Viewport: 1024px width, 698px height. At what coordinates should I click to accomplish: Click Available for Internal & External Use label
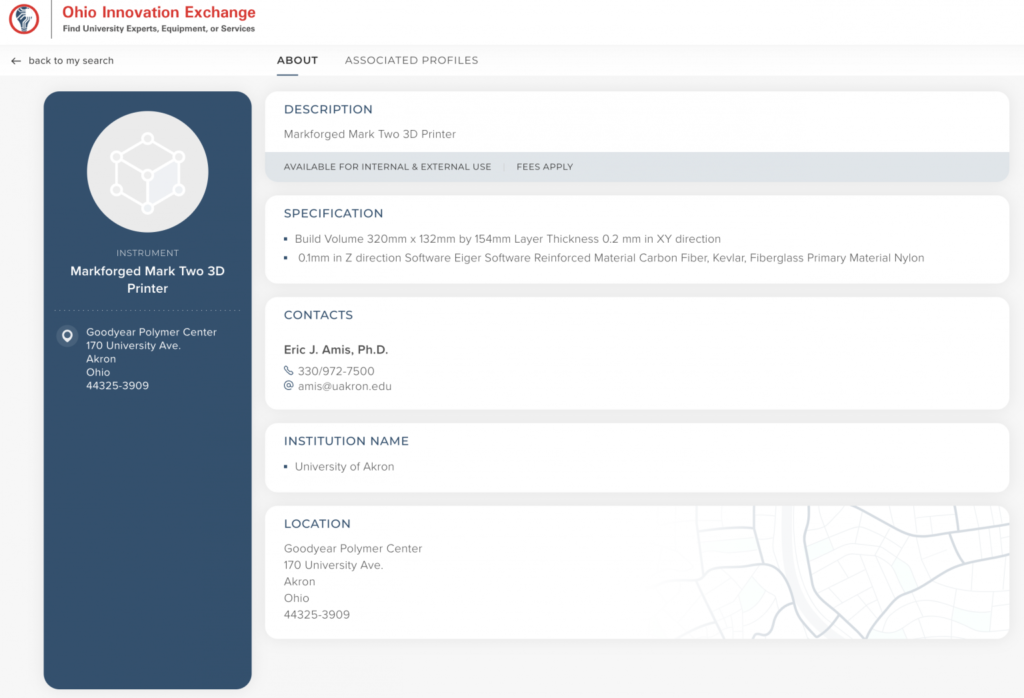point(387,167)
